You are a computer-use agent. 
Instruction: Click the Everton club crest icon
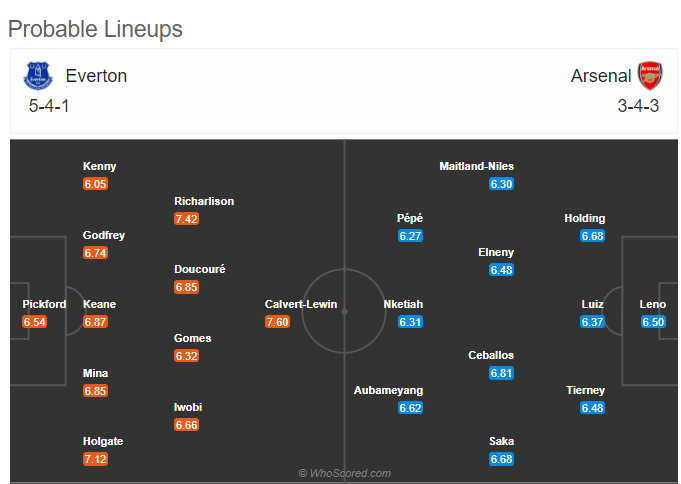pos(38,76)
